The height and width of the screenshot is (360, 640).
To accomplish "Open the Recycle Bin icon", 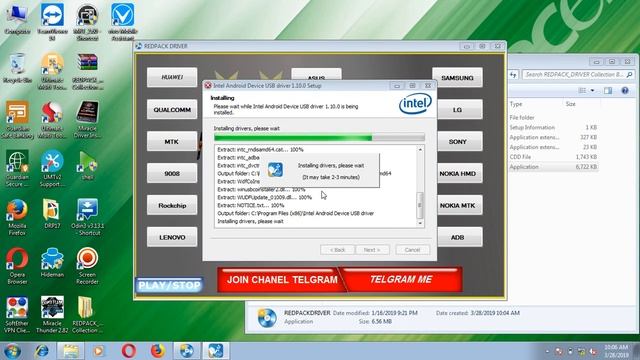I will [x=17, y=68].
